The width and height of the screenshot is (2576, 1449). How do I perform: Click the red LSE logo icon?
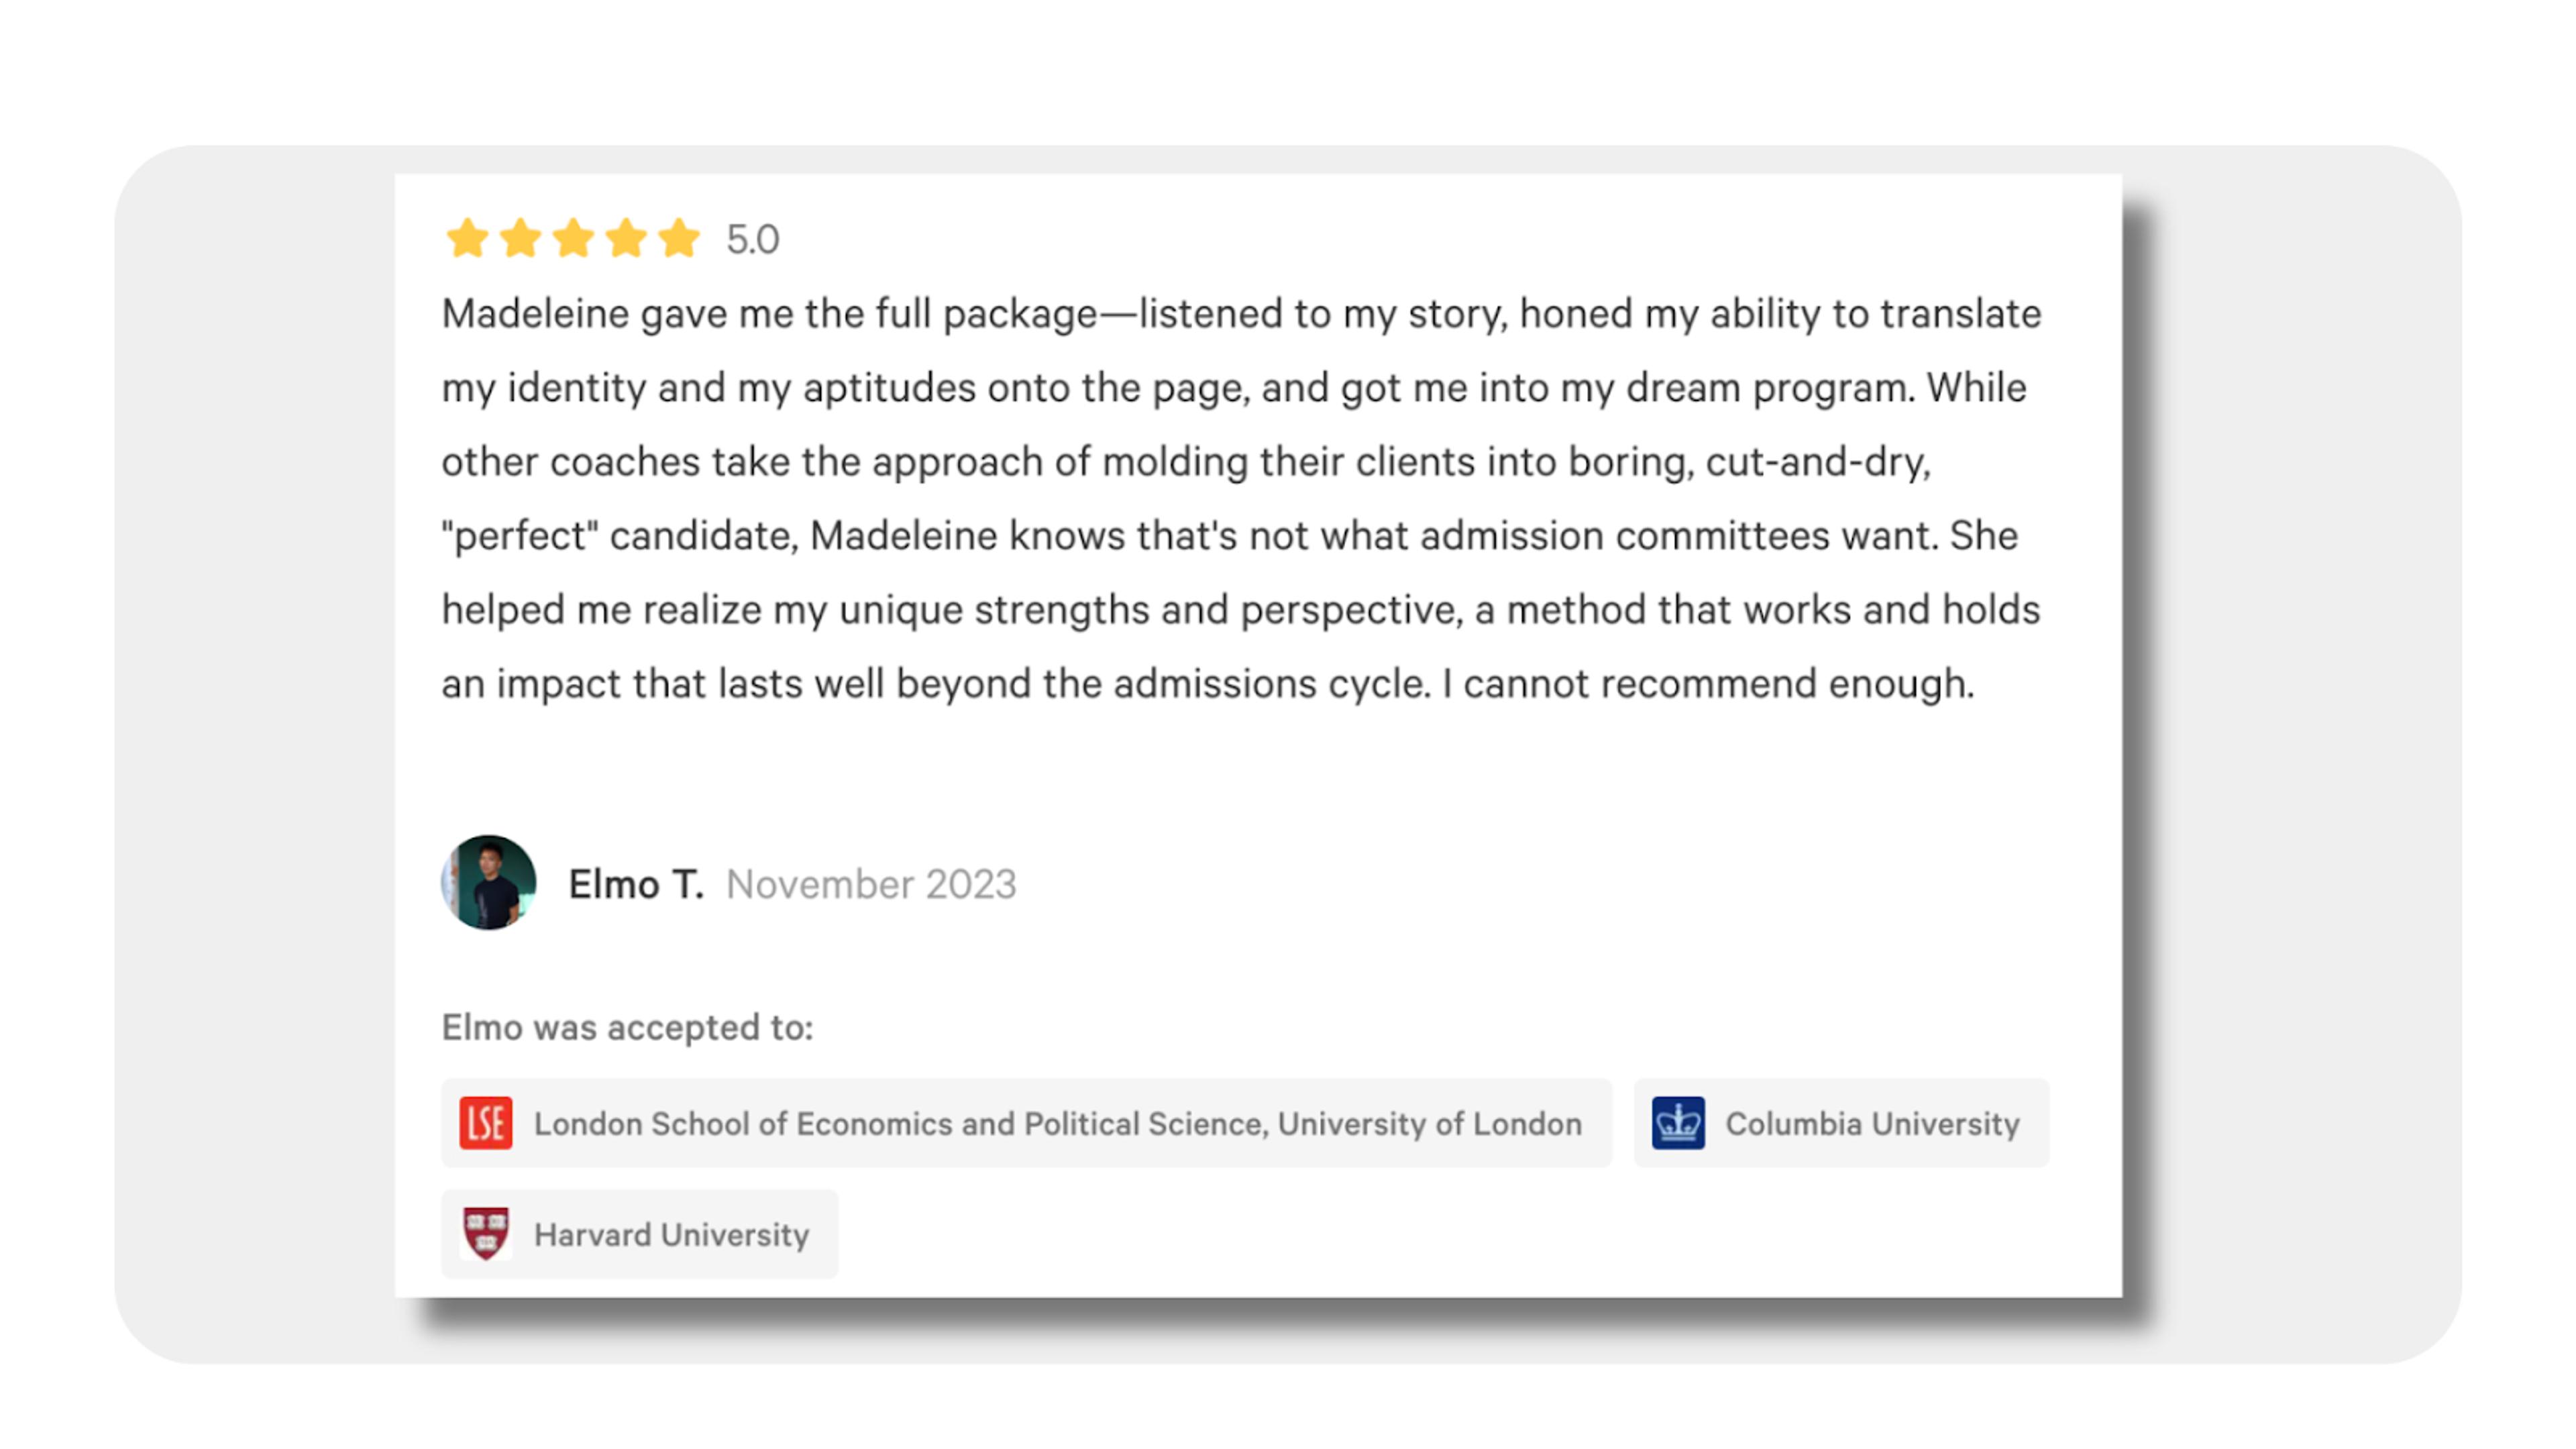pyautogui.click(x=486, y=1123)
